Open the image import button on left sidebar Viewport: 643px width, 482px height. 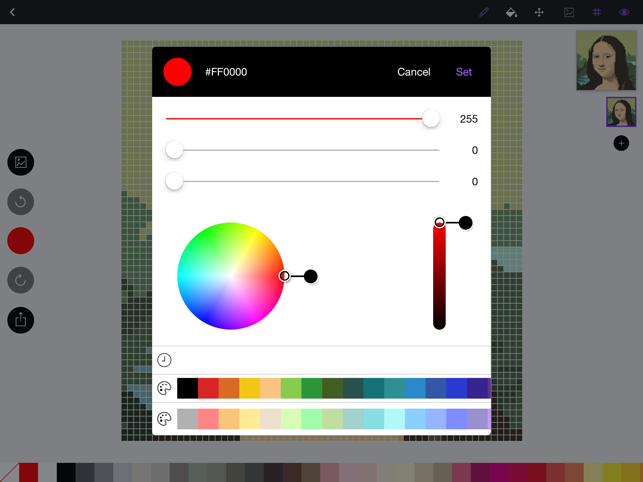21,162
